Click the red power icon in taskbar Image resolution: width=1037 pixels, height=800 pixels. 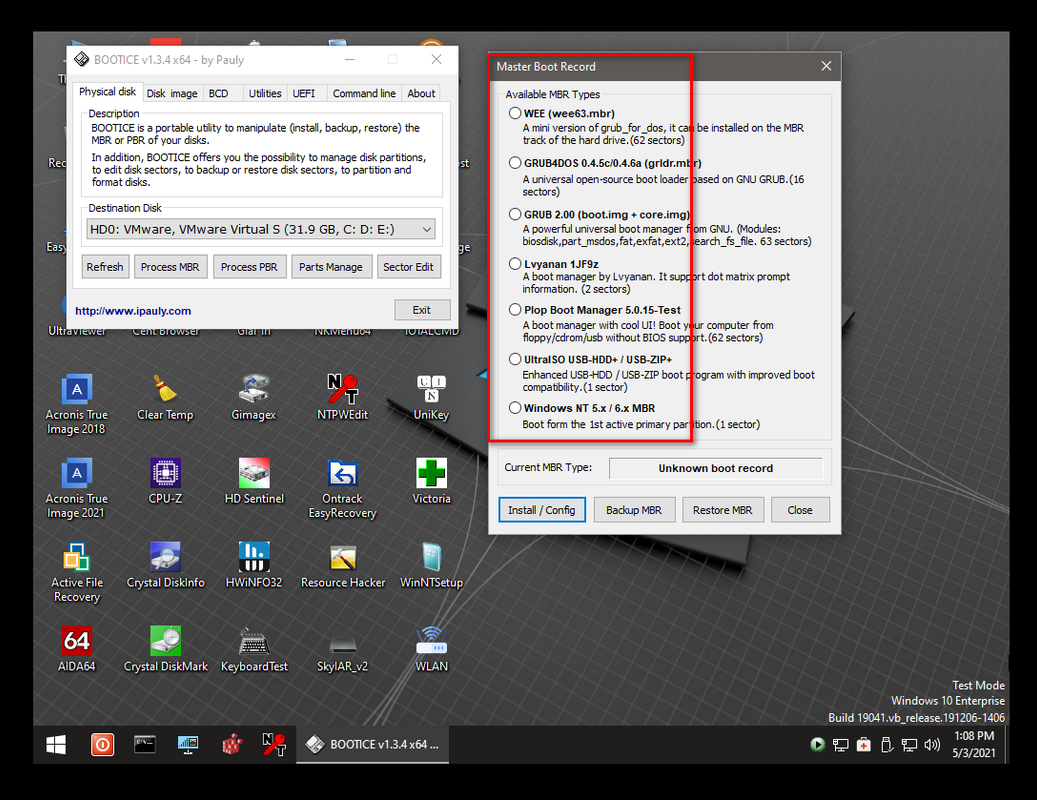click(103, 745)
